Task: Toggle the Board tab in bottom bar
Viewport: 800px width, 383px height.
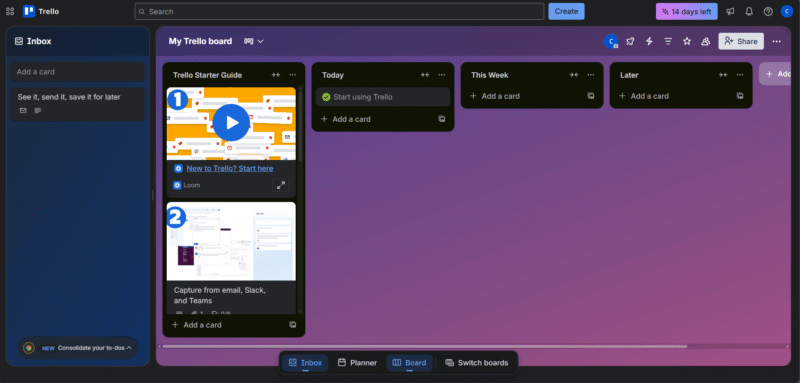Action: coord(409,363)
